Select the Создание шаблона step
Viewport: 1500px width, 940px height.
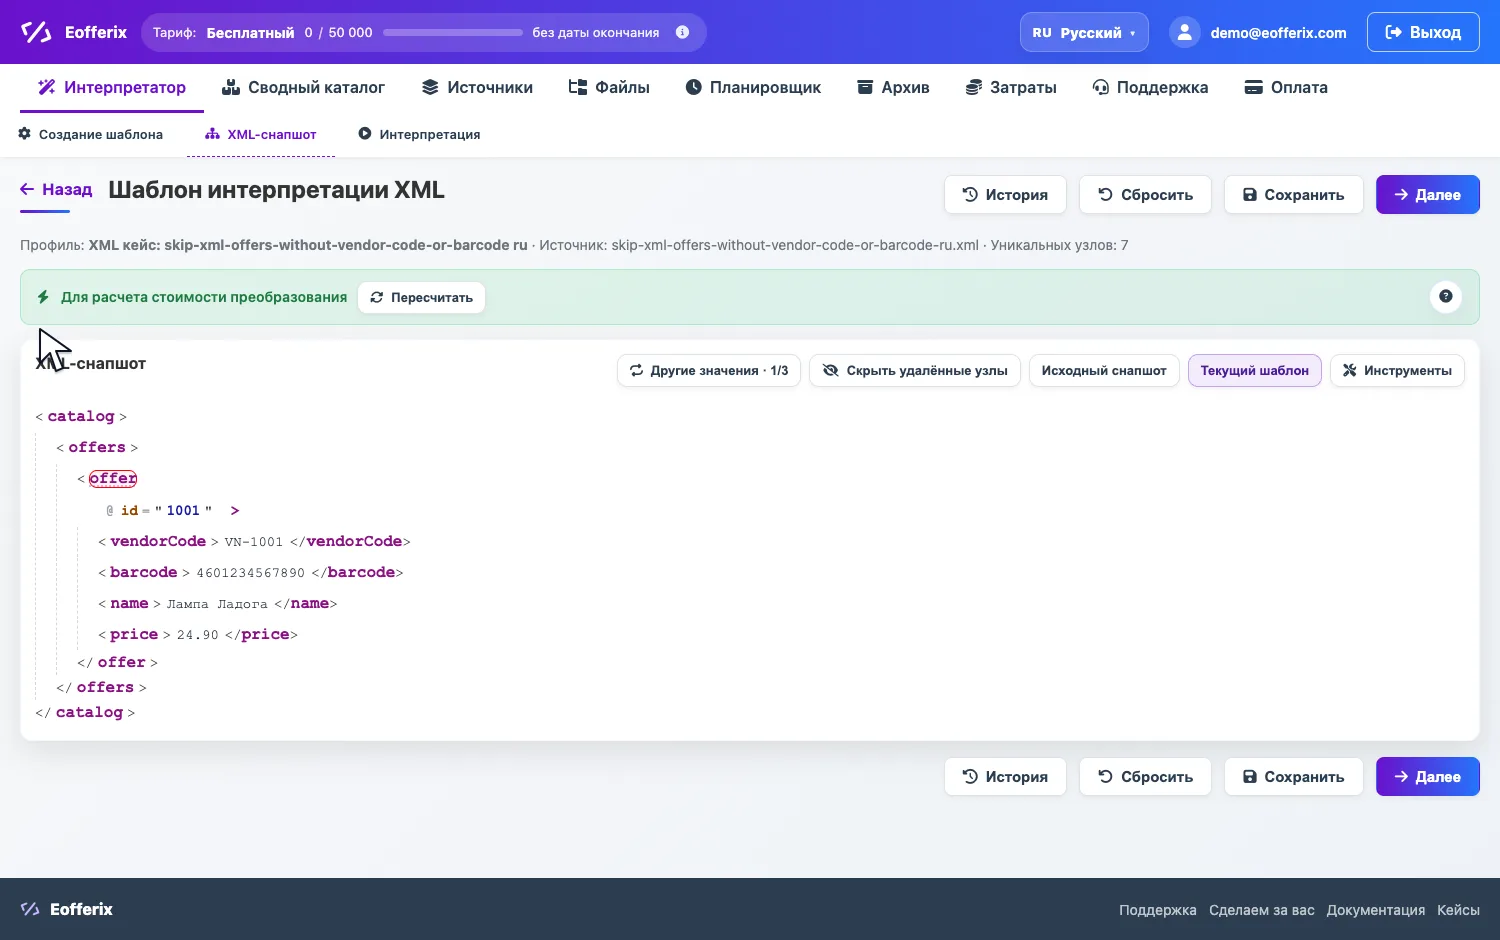coord(91,134)
